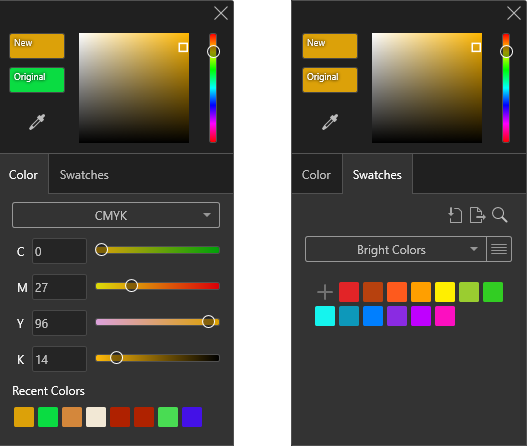Click the export swatch file icon
Viewport: 527px width, 446px height.
point(478,215)
